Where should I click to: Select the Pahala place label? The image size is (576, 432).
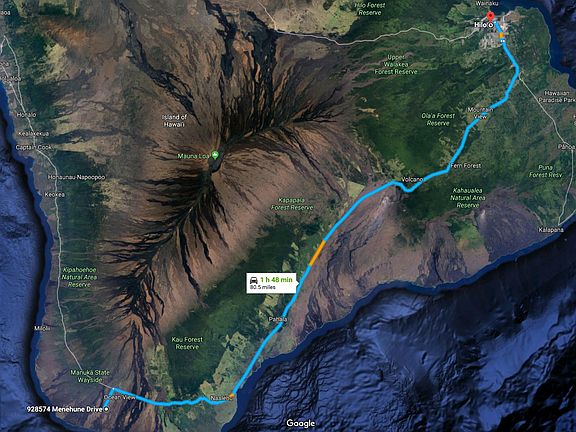point(278,319)
